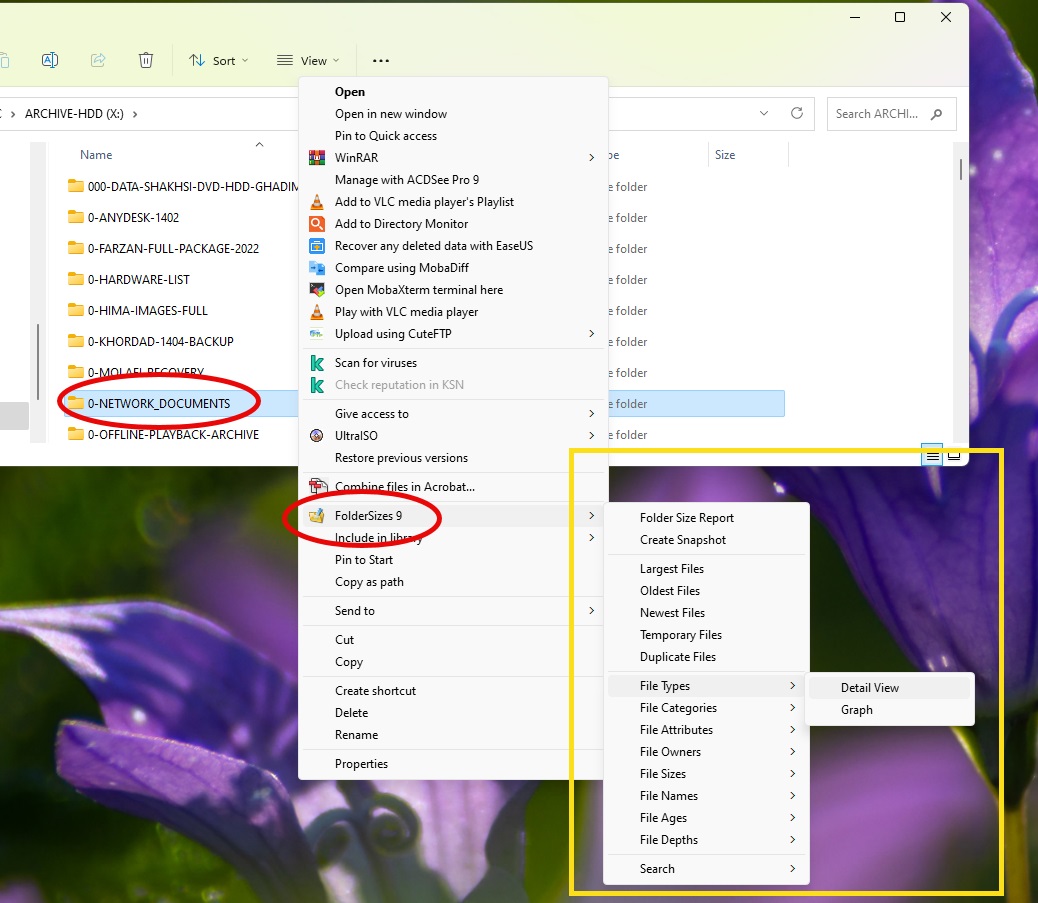The height and width of the screenshot is (903, 1038).
Task: Click the UltraISO disc icon
Action: pyautogui.click(x=317, y=436)
